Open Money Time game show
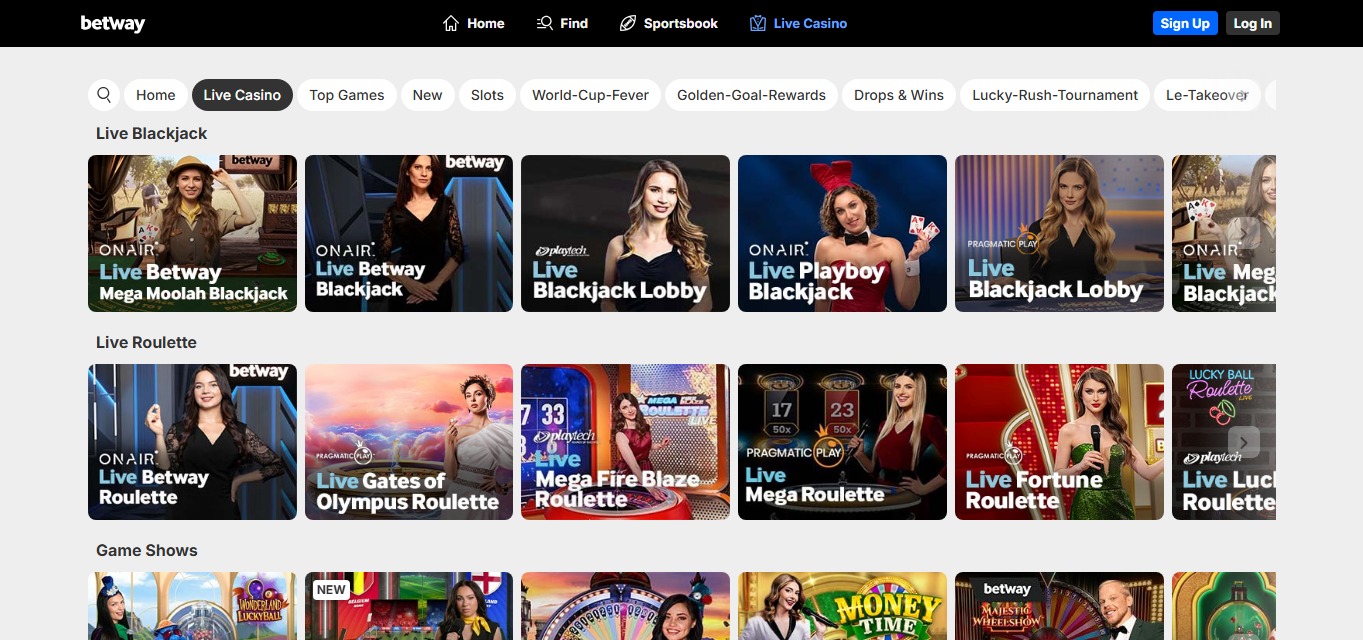1363x640 pixels. [842, 606]
